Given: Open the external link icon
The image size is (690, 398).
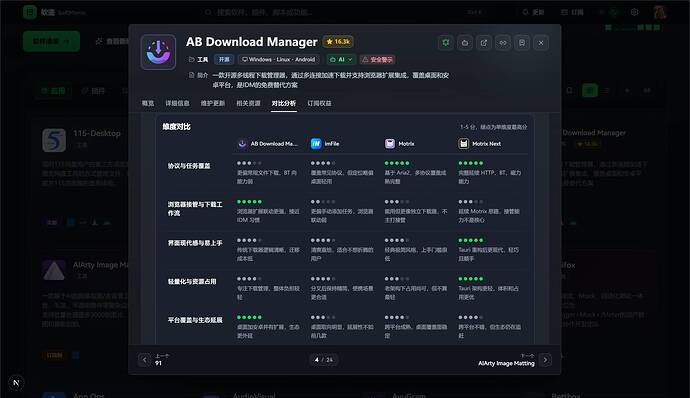Looking at the screenshot, I should 484,43.
